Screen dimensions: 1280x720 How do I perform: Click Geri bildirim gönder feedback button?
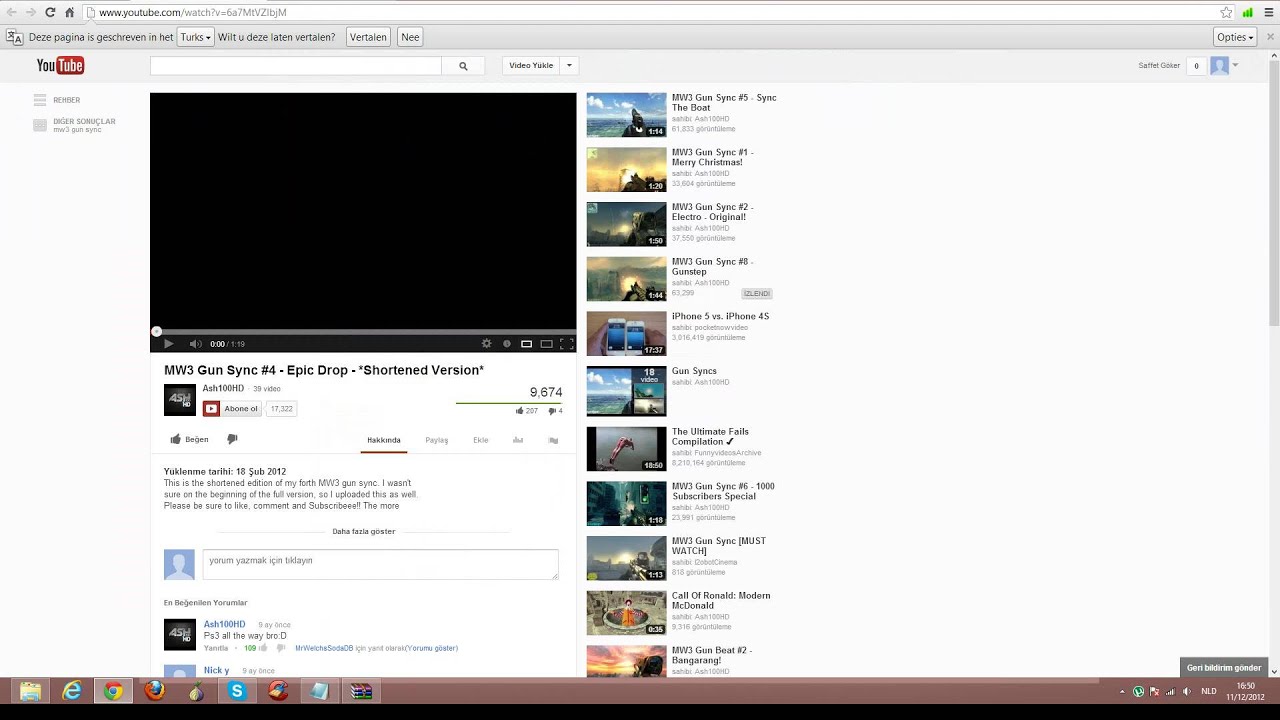pyautogui.click(x=1224, y=668)
